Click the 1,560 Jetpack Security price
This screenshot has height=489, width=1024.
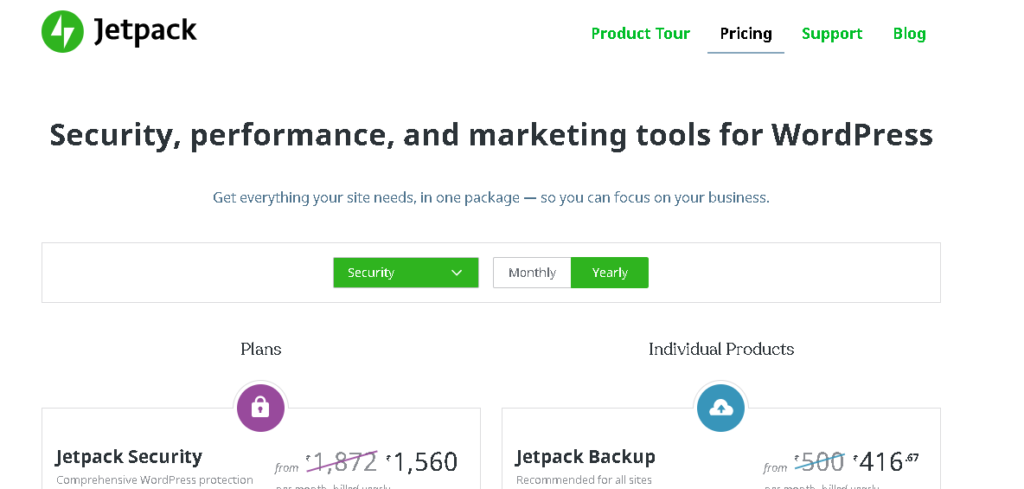point(421,462)
